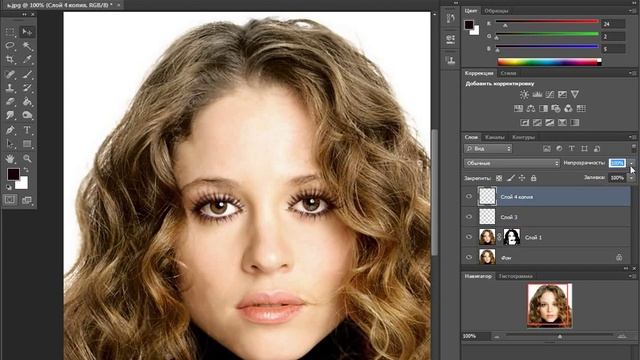Select the Zoom tool
Viewport: 640px width, 360px height.
27,158
